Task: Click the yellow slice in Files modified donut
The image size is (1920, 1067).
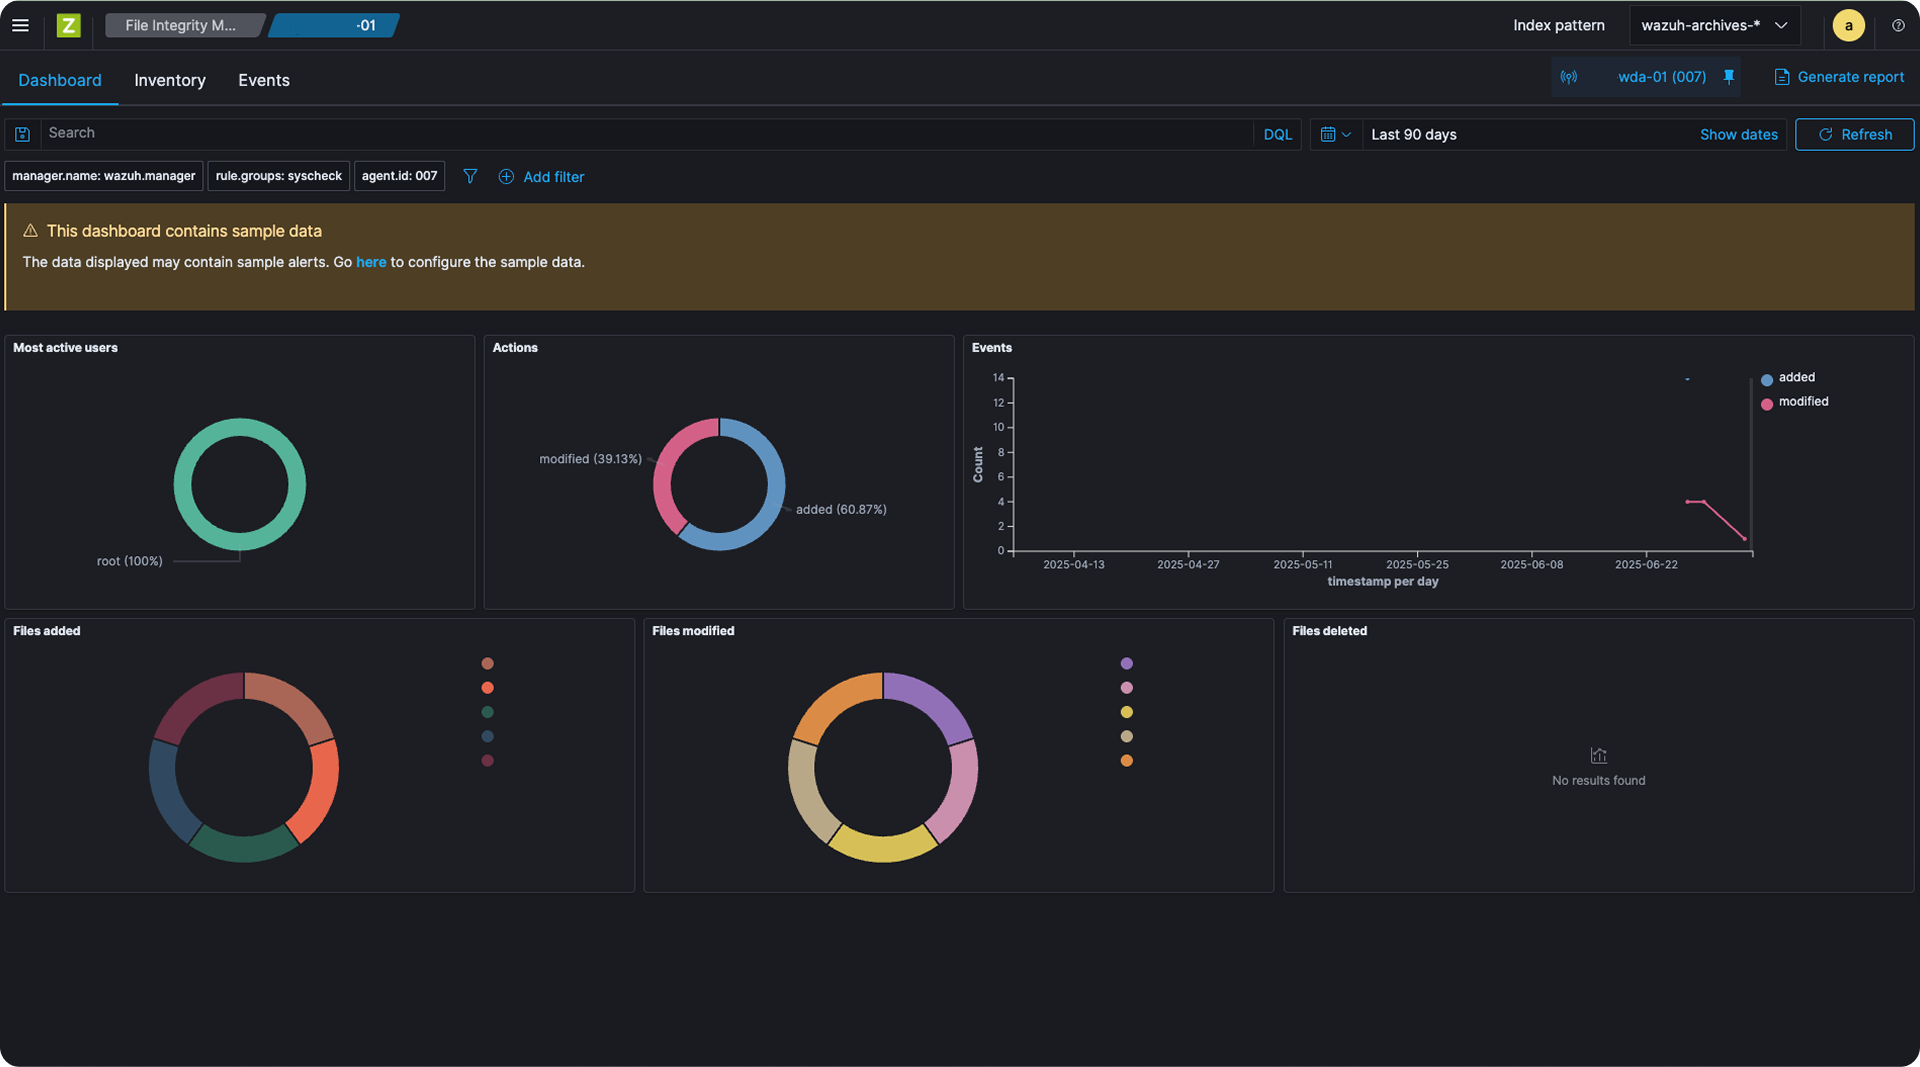Action: pos(883,847)
